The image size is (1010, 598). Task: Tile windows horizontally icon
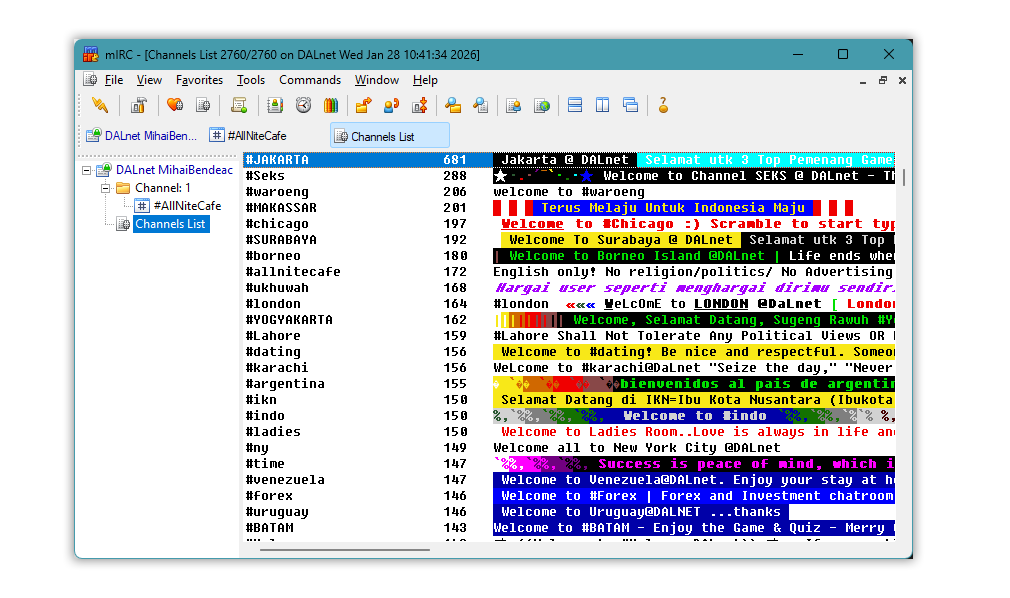[575, 105]
